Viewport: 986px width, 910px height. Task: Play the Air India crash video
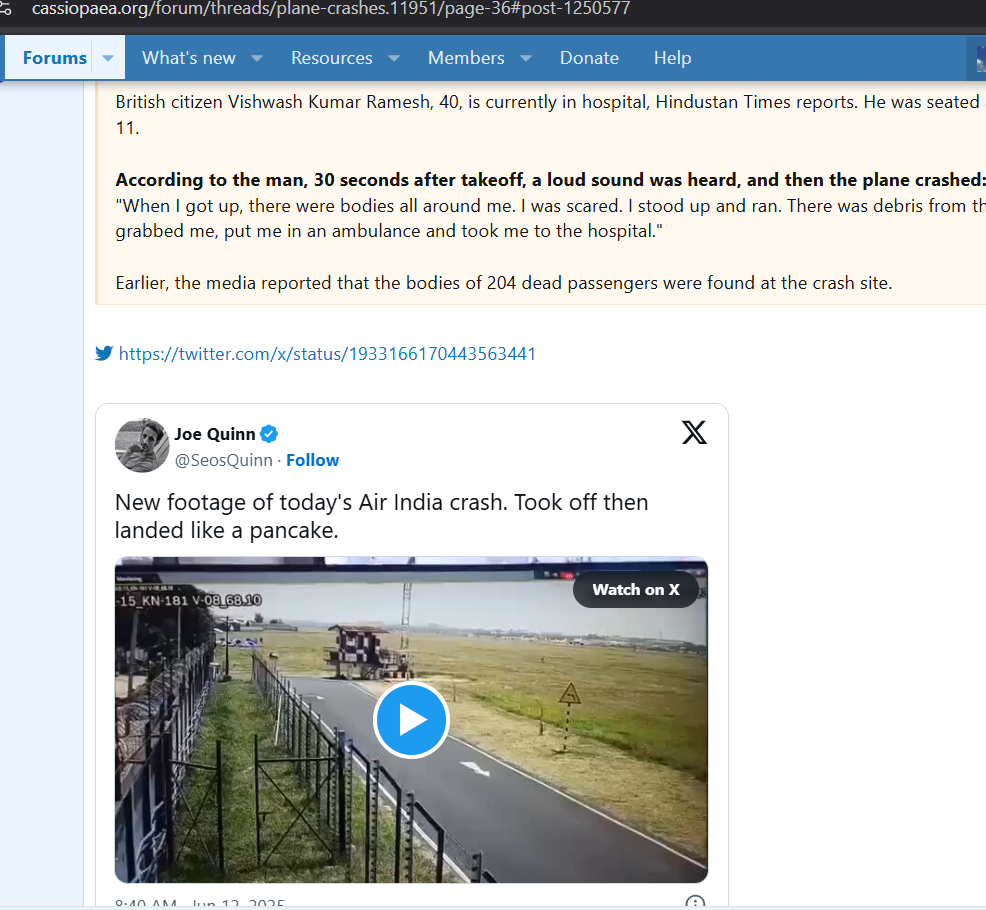411,720
